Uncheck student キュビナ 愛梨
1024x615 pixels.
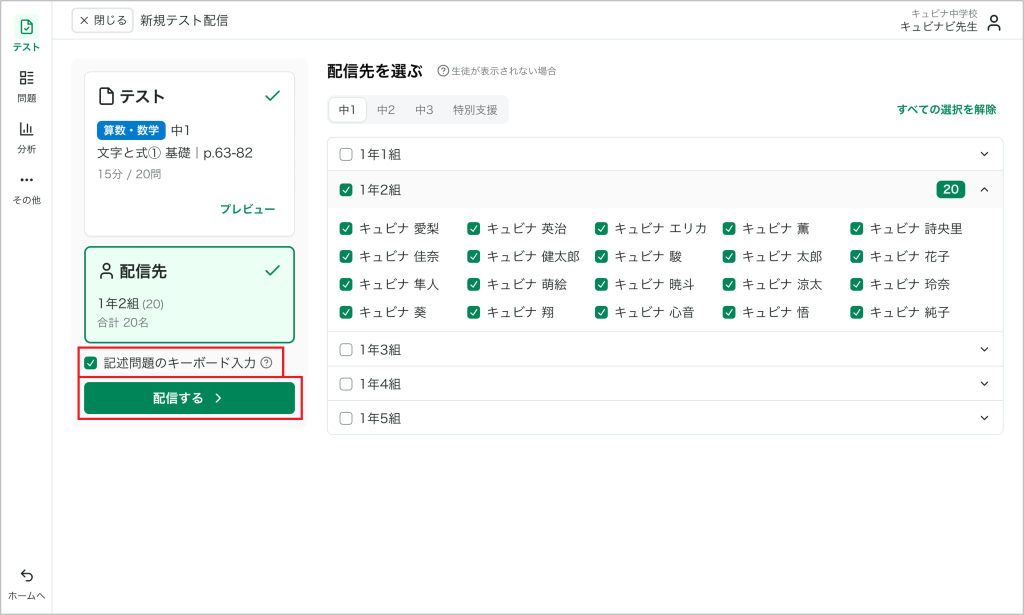(346, 229)
